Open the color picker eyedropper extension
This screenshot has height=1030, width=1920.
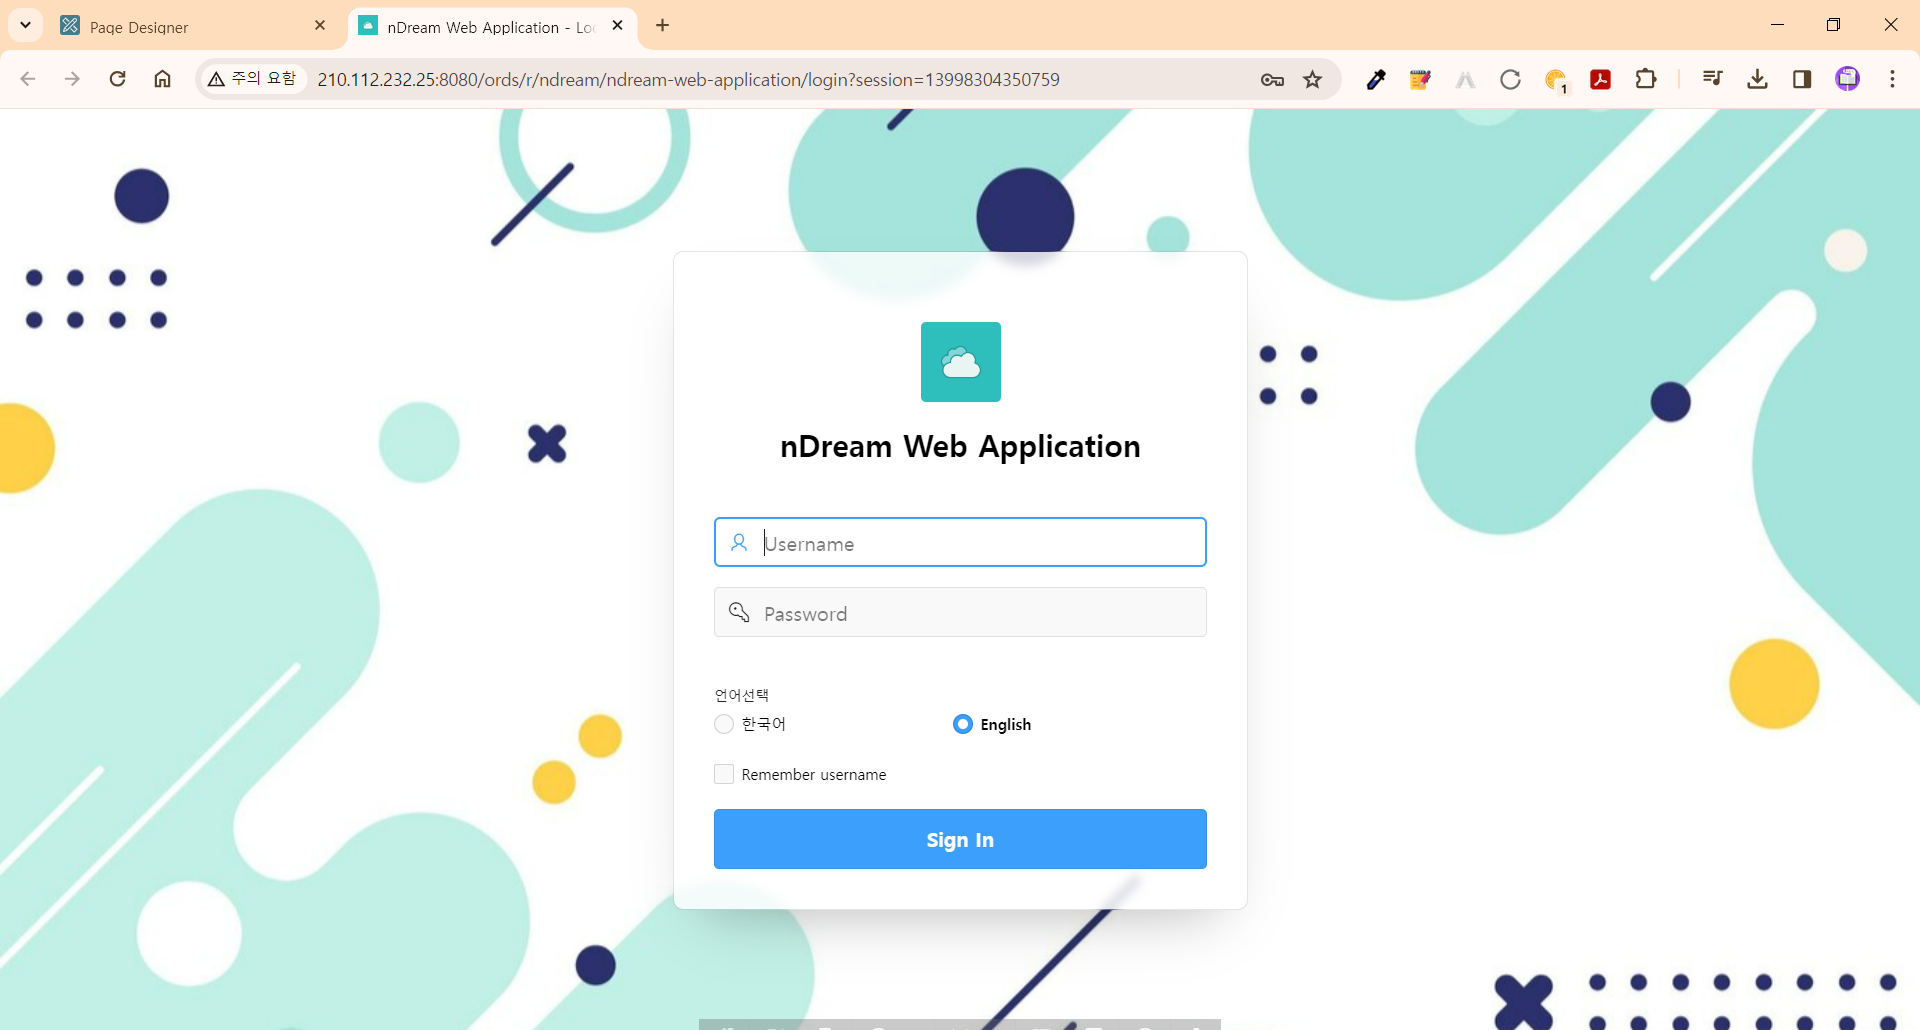pos(1376,79)
